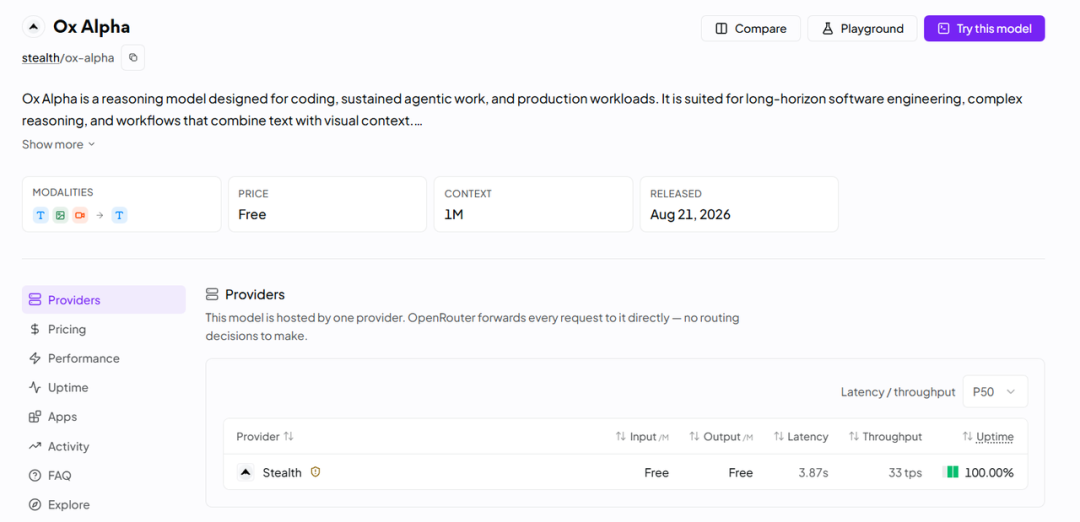
Task: Follow the stealth author link
Action: [41, 58]
